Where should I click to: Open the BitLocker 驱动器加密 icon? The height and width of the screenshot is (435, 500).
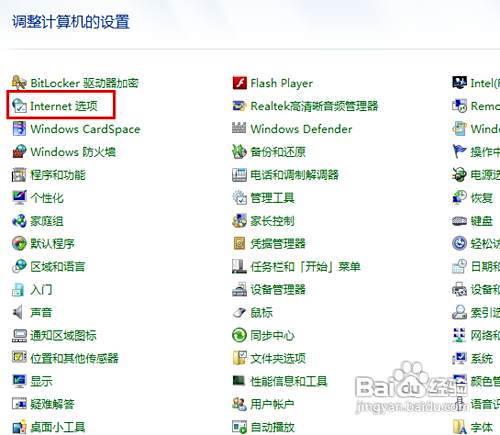point(19,83)
